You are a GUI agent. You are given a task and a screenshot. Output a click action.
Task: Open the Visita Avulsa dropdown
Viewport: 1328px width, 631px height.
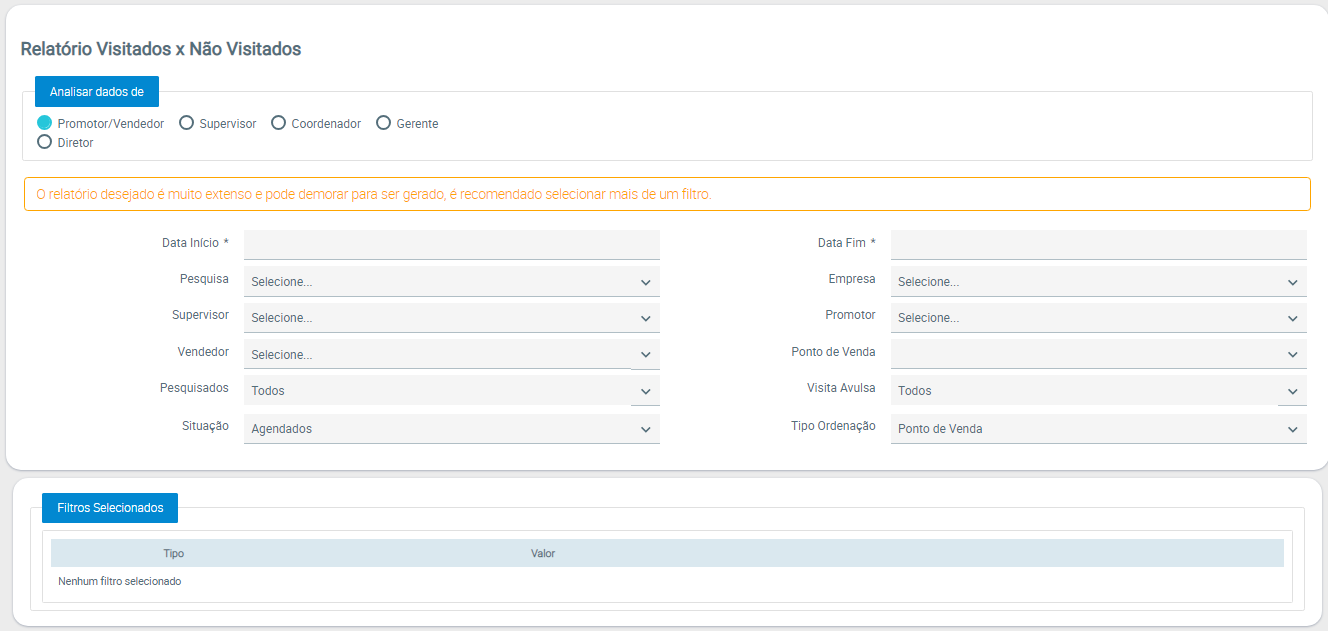[1098, 391]
